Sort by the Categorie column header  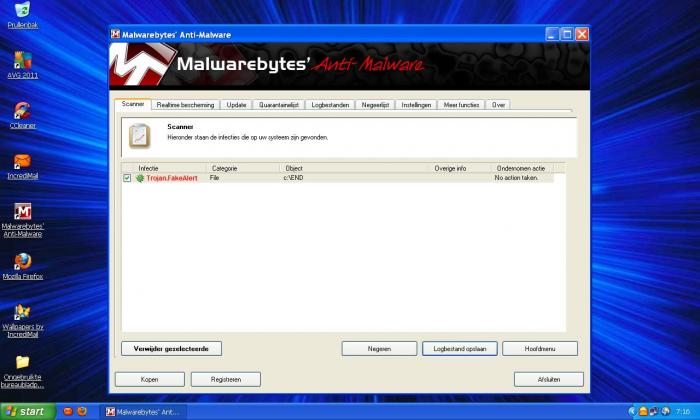tap(242, 168)
